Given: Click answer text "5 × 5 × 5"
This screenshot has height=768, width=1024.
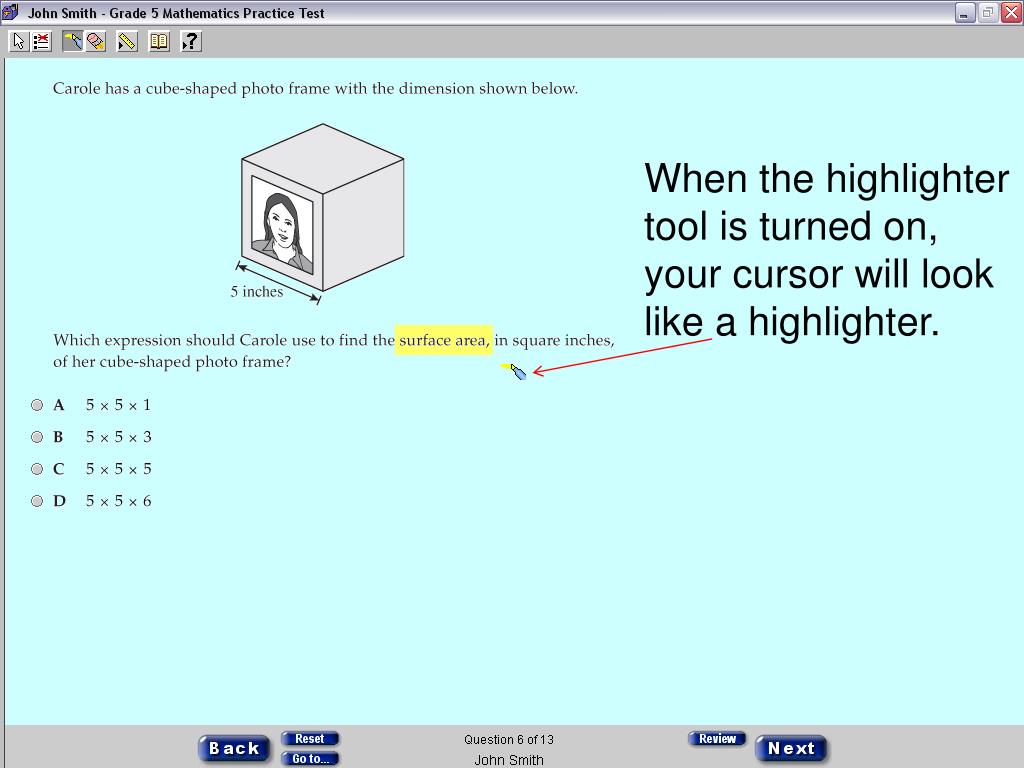Looking at the screenshot, I should (x=118, y=469).
